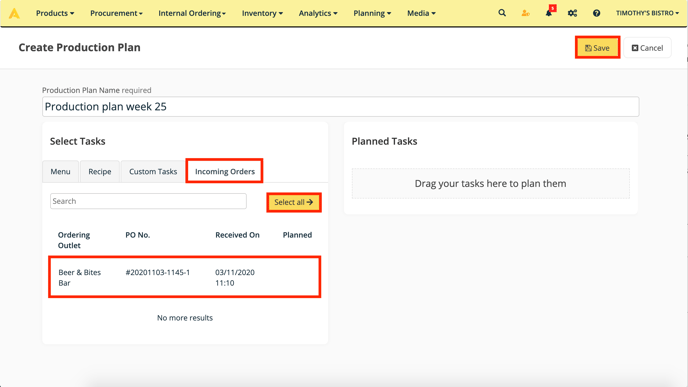Open the settings gears icon

coord(572,13)
